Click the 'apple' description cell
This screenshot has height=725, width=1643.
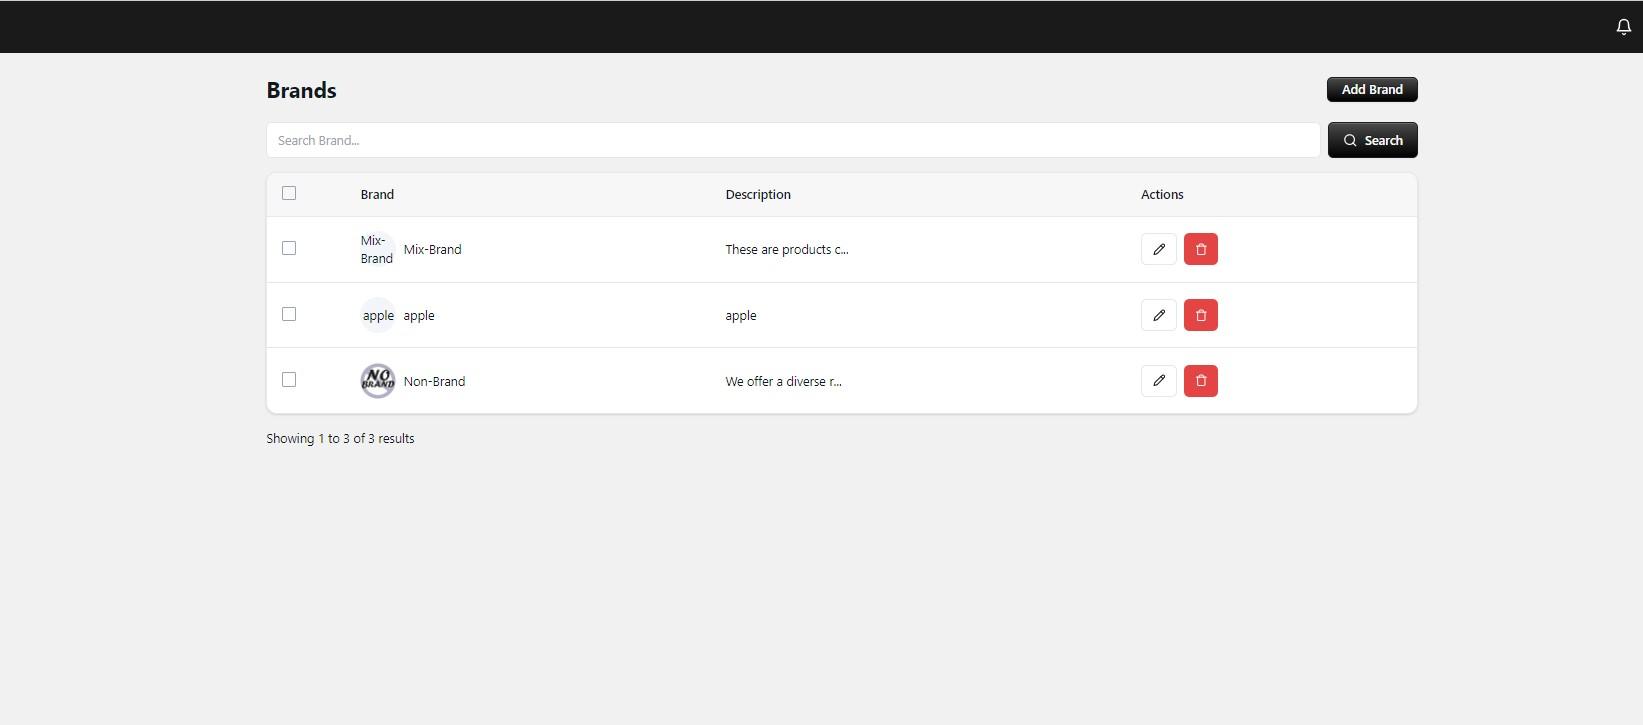tap(741, 316)
